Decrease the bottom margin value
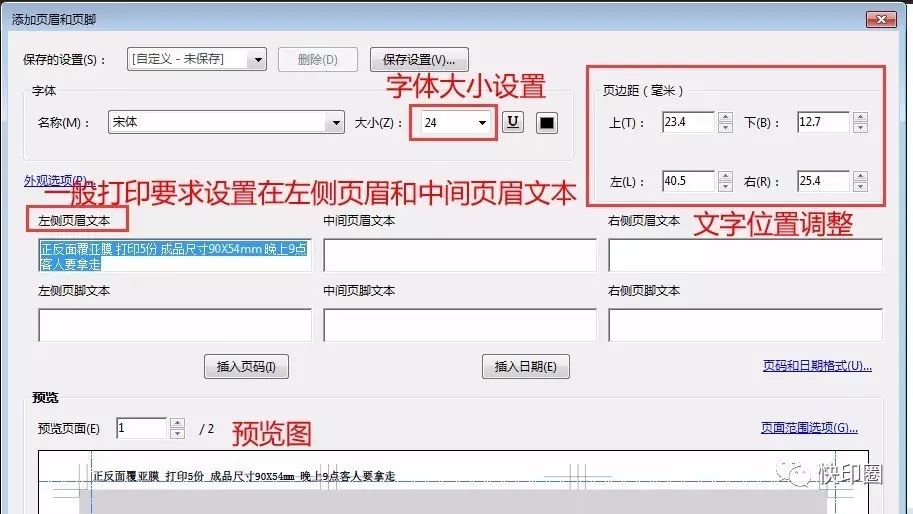The width and height of the screenshot is (913, 514). (x=861, y=127)
